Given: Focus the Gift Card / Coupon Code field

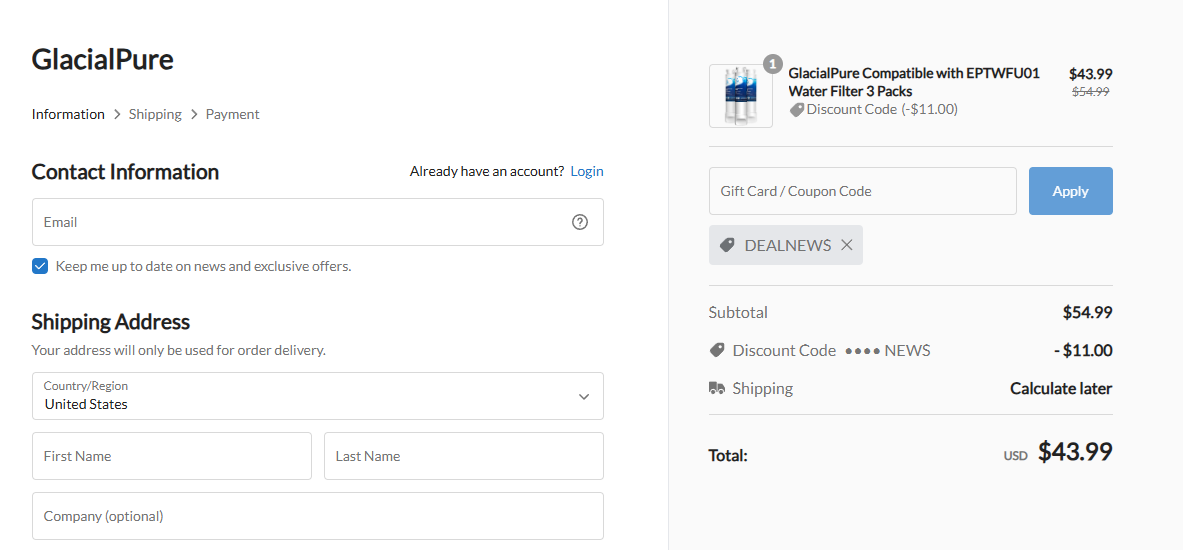Looking at the screenshot, I should click(863, 191).
